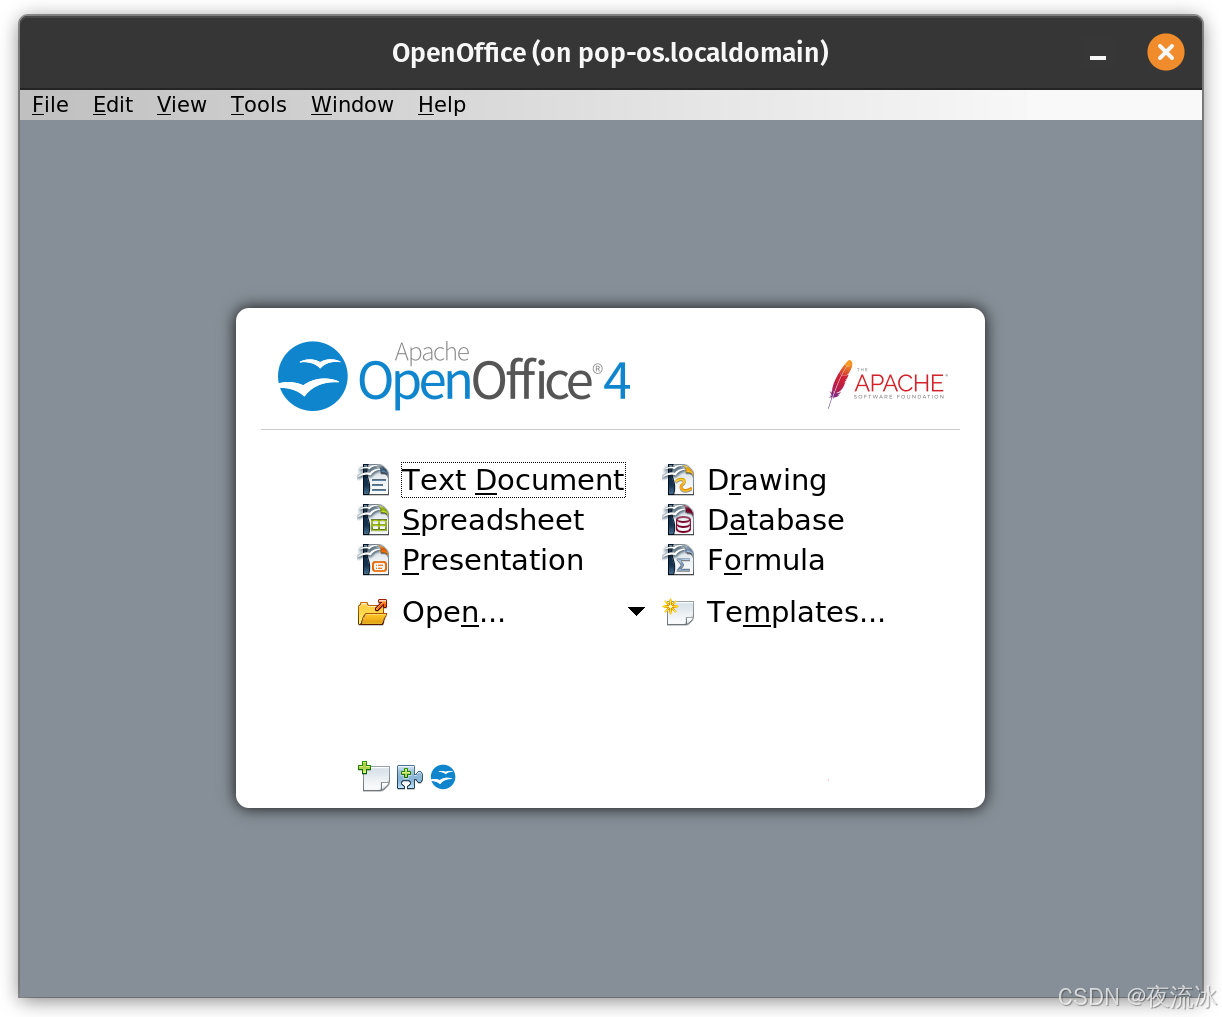Create a new Formula
This screenshot has width=1222, height=1017.
click(766, 560)
